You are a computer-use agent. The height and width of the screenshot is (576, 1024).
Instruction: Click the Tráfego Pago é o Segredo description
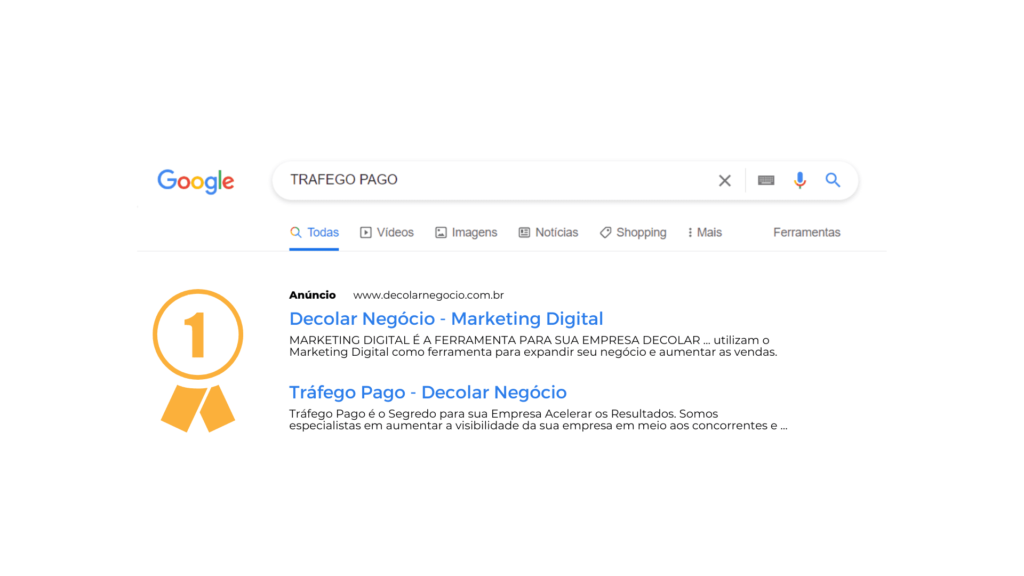pos(538,419)
